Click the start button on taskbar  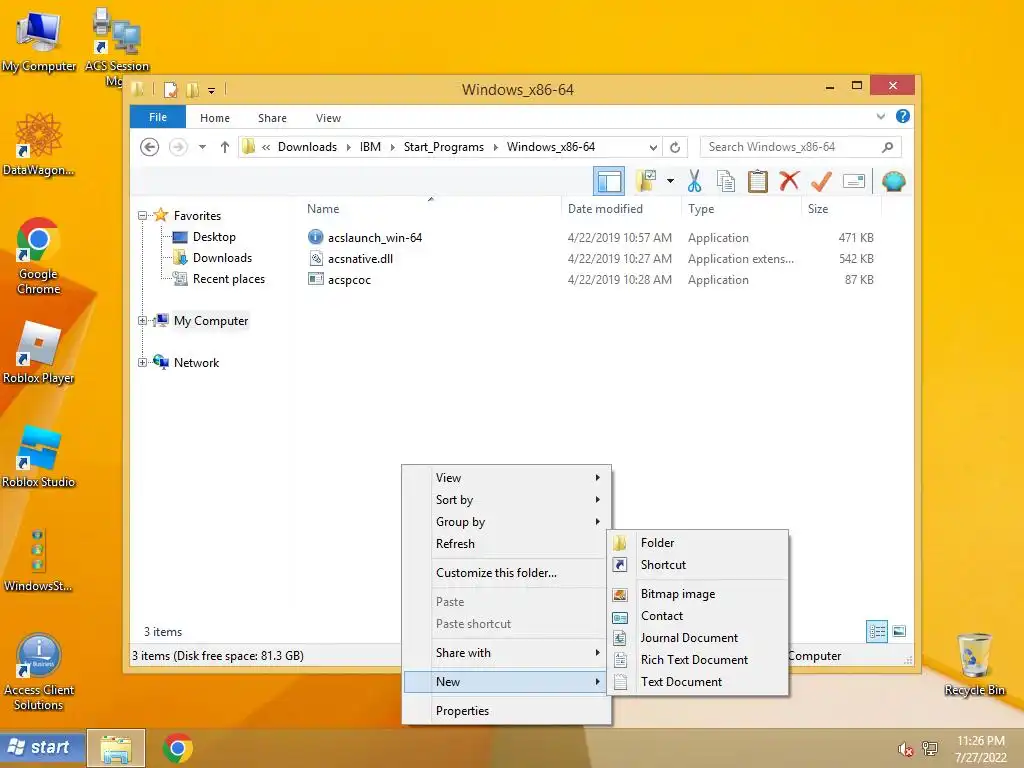click(x=42, y=747)
